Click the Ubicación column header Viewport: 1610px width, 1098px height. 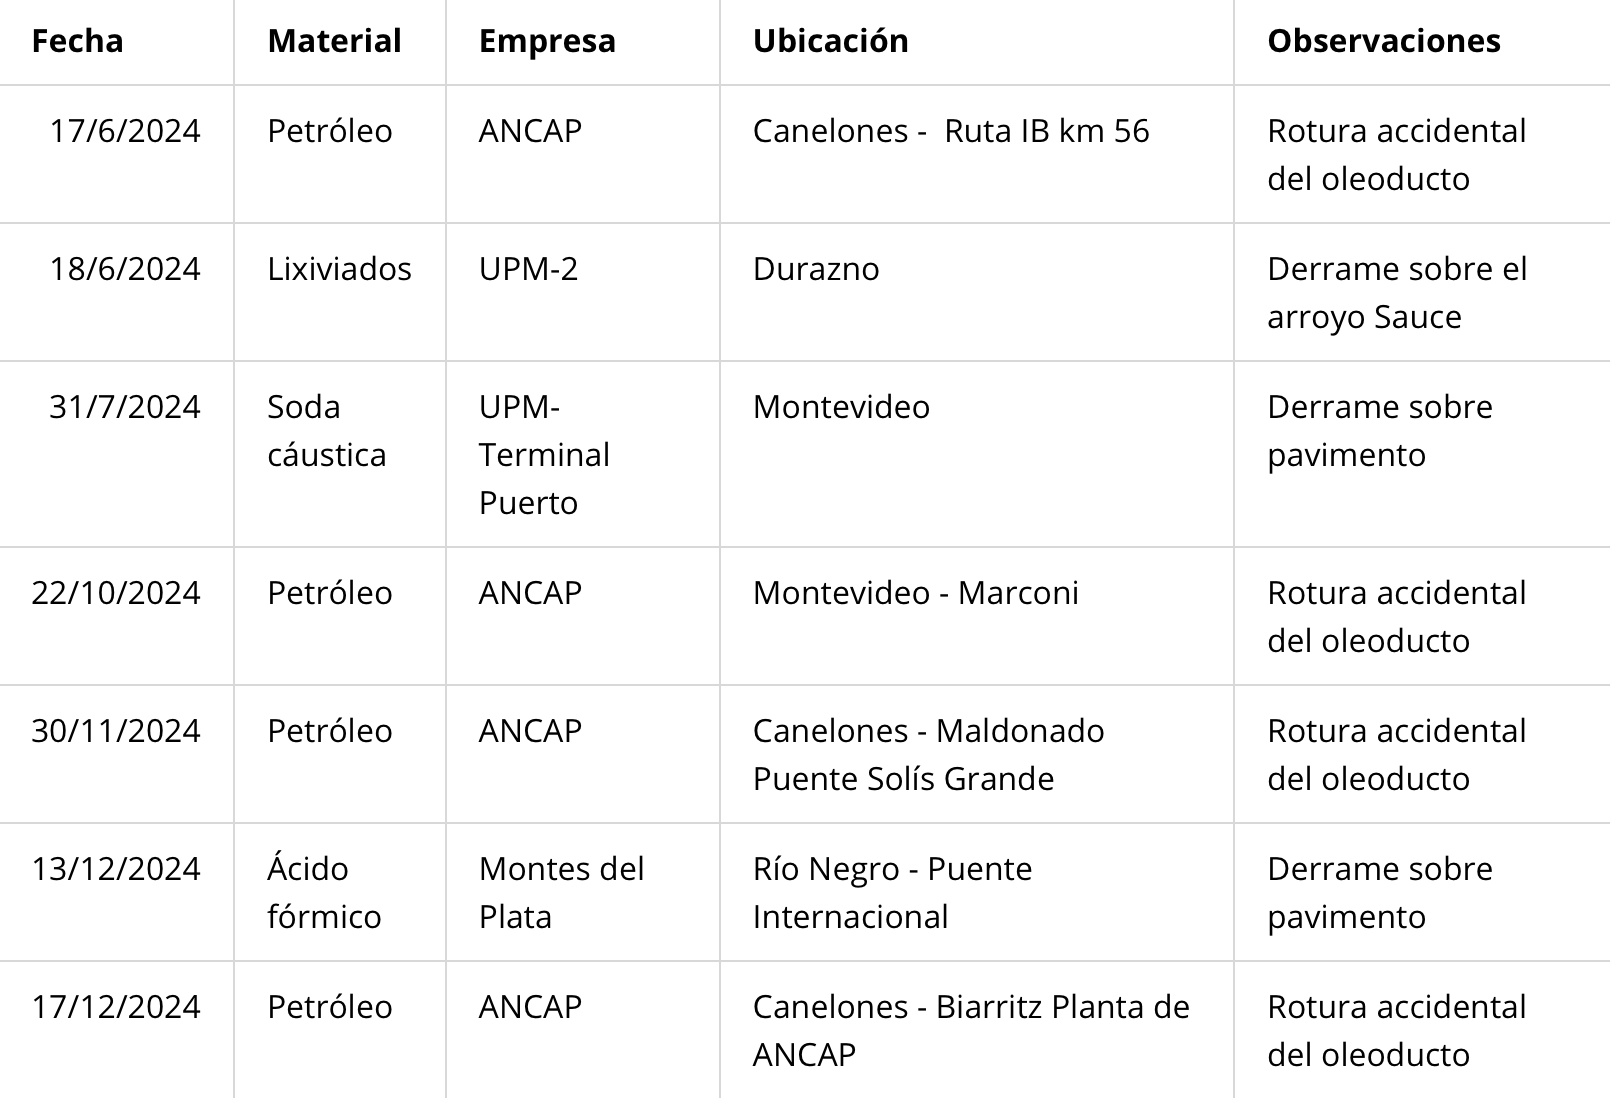click(x=976, y=41)
